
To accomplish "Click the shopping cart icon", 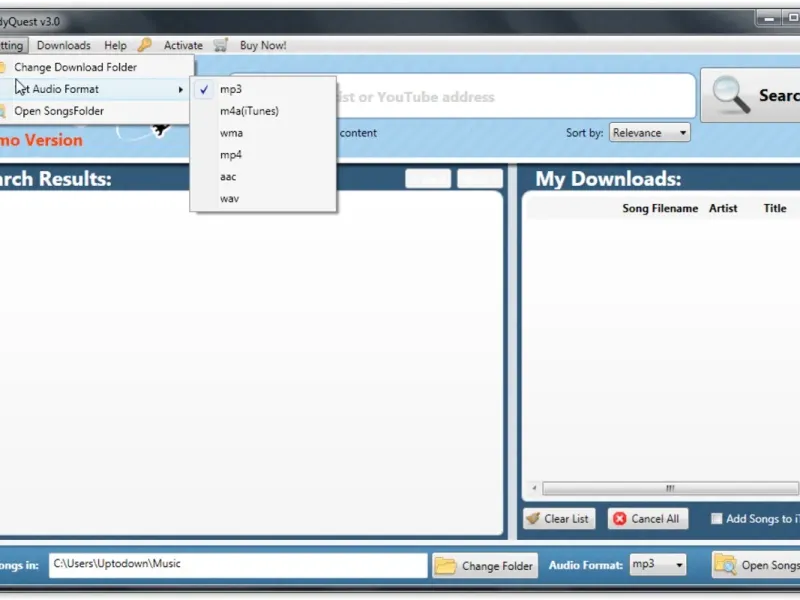I will pyautogui.click(x=221, y=45).
